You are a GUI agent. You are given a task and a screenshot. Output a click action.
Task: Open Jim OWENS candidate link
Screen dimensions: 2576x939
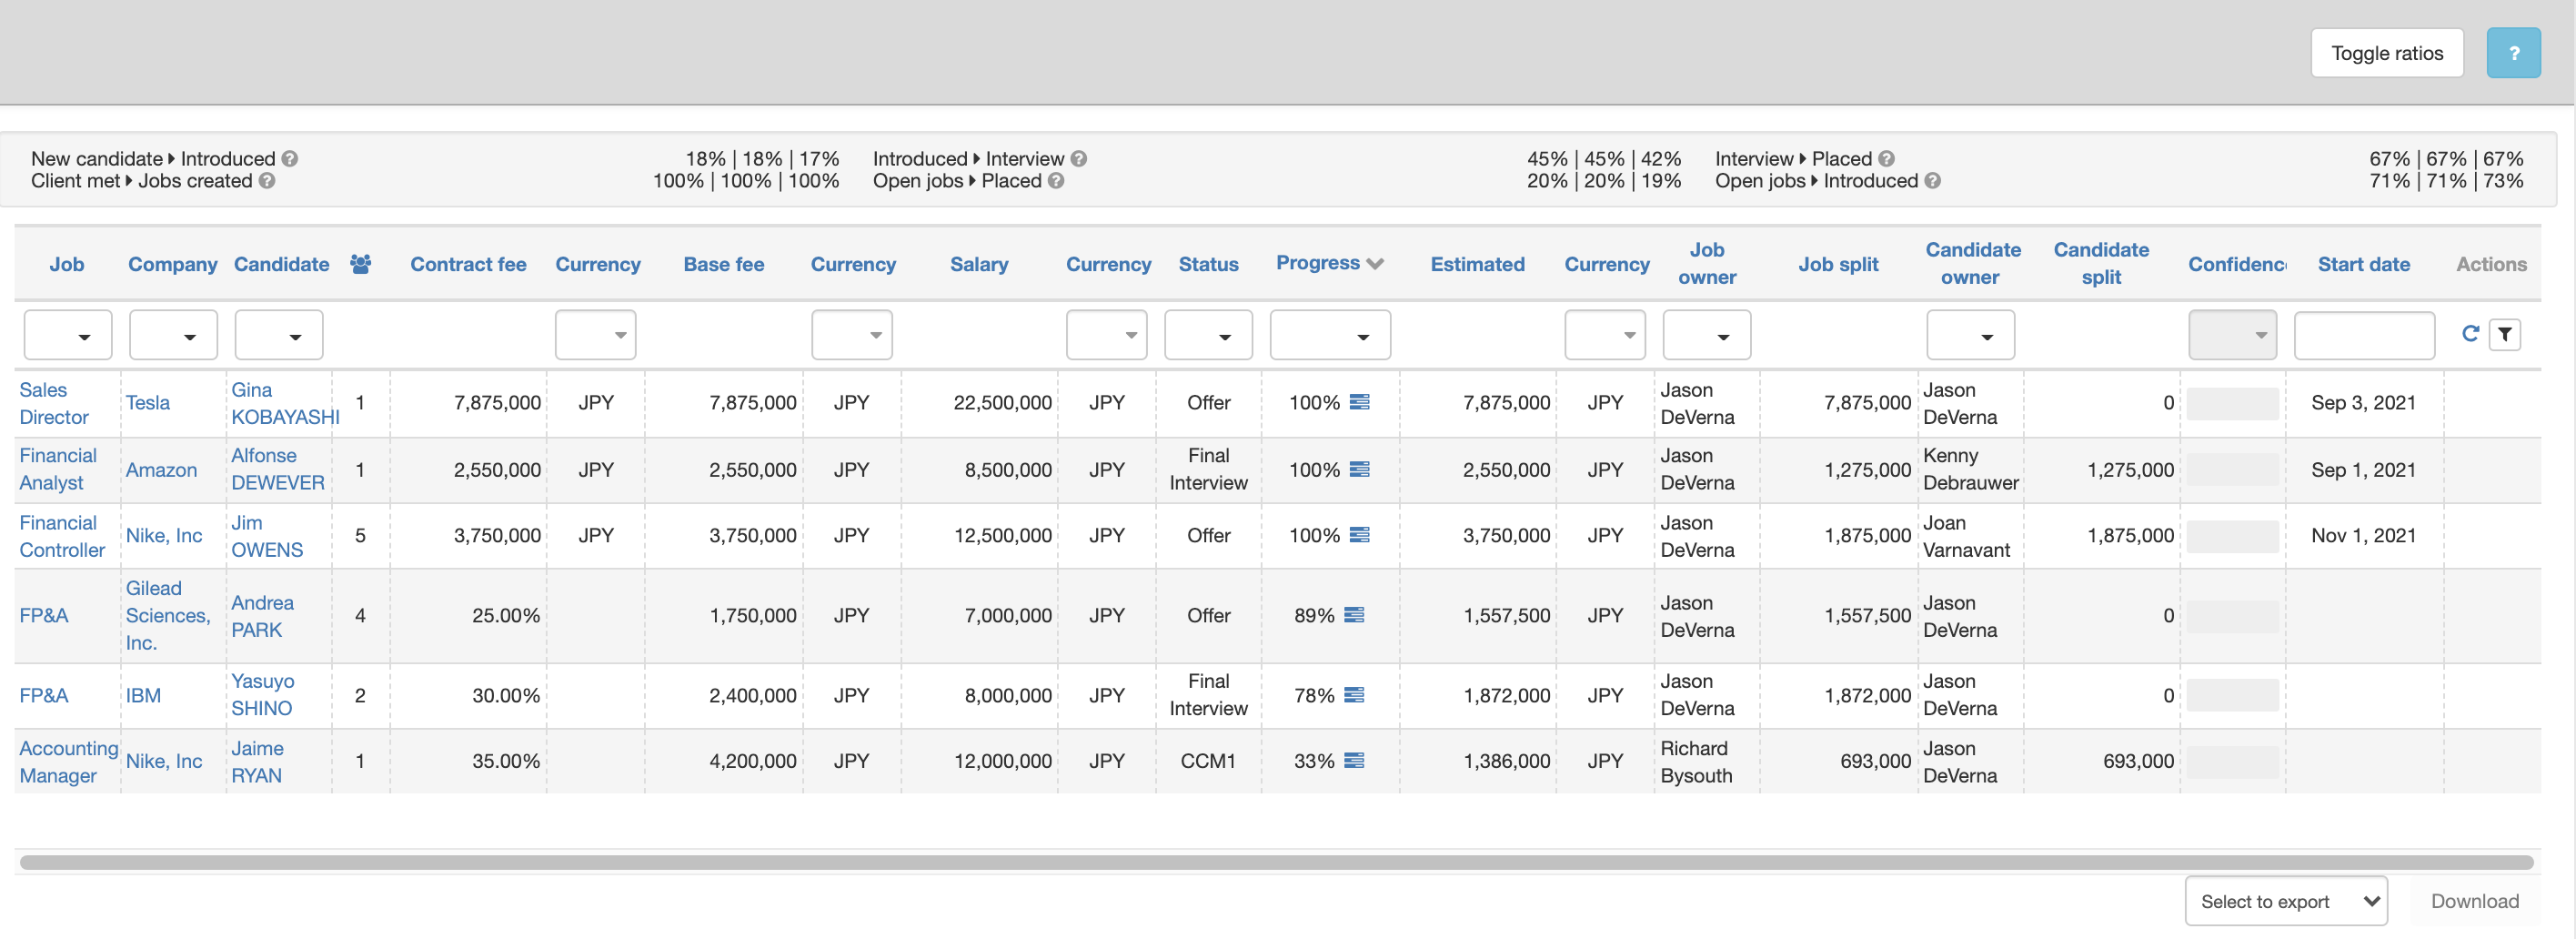tap(267, 536)
